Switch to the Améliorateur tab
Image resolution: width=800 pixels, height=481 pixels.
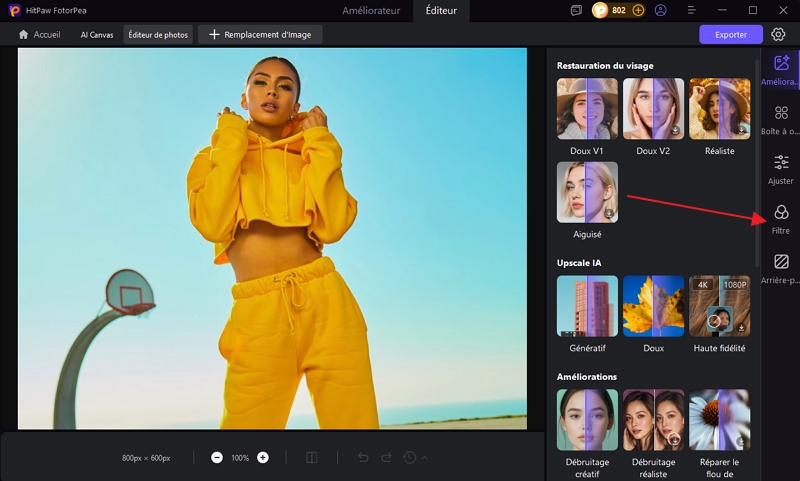[x=371, y=10]
